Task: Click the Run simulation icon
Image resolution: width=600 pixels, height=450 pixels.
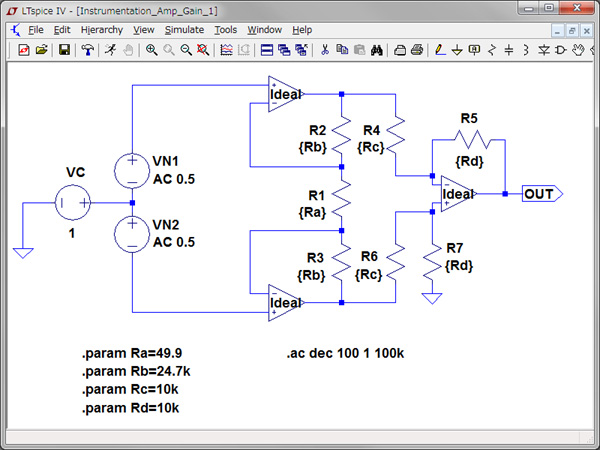Action: pyautogui.click(x=111, y=49)
